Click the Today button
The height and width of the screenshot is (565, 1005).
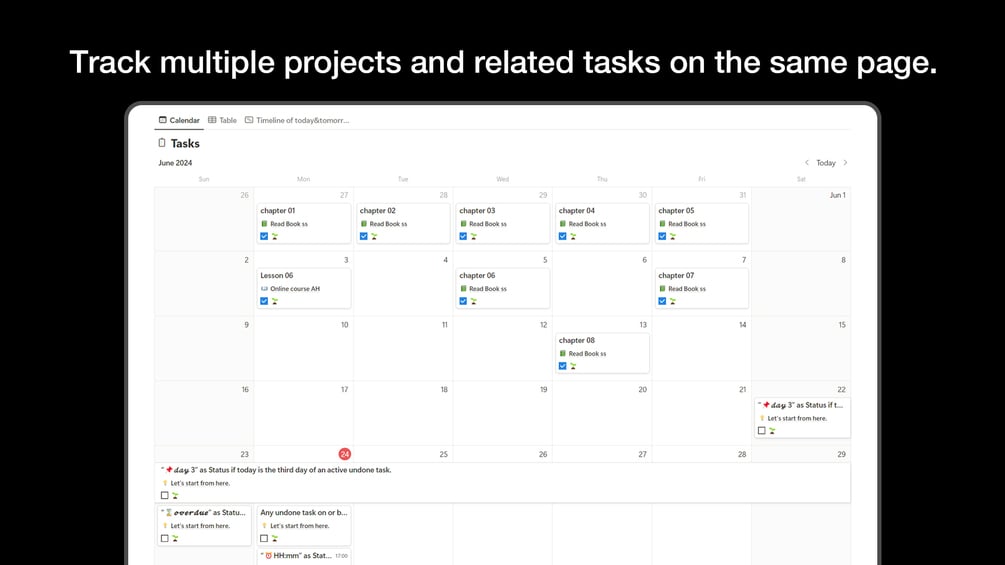click(826, 163)
